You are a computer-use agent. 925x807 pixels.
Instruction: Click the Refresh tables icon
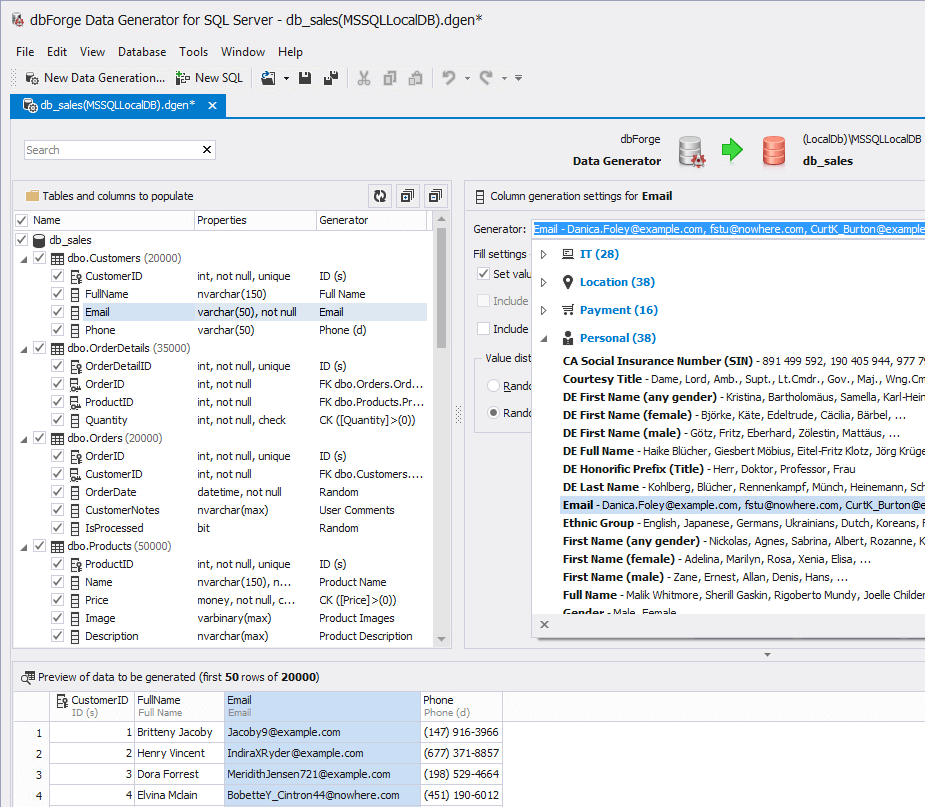tap(380, 196)
